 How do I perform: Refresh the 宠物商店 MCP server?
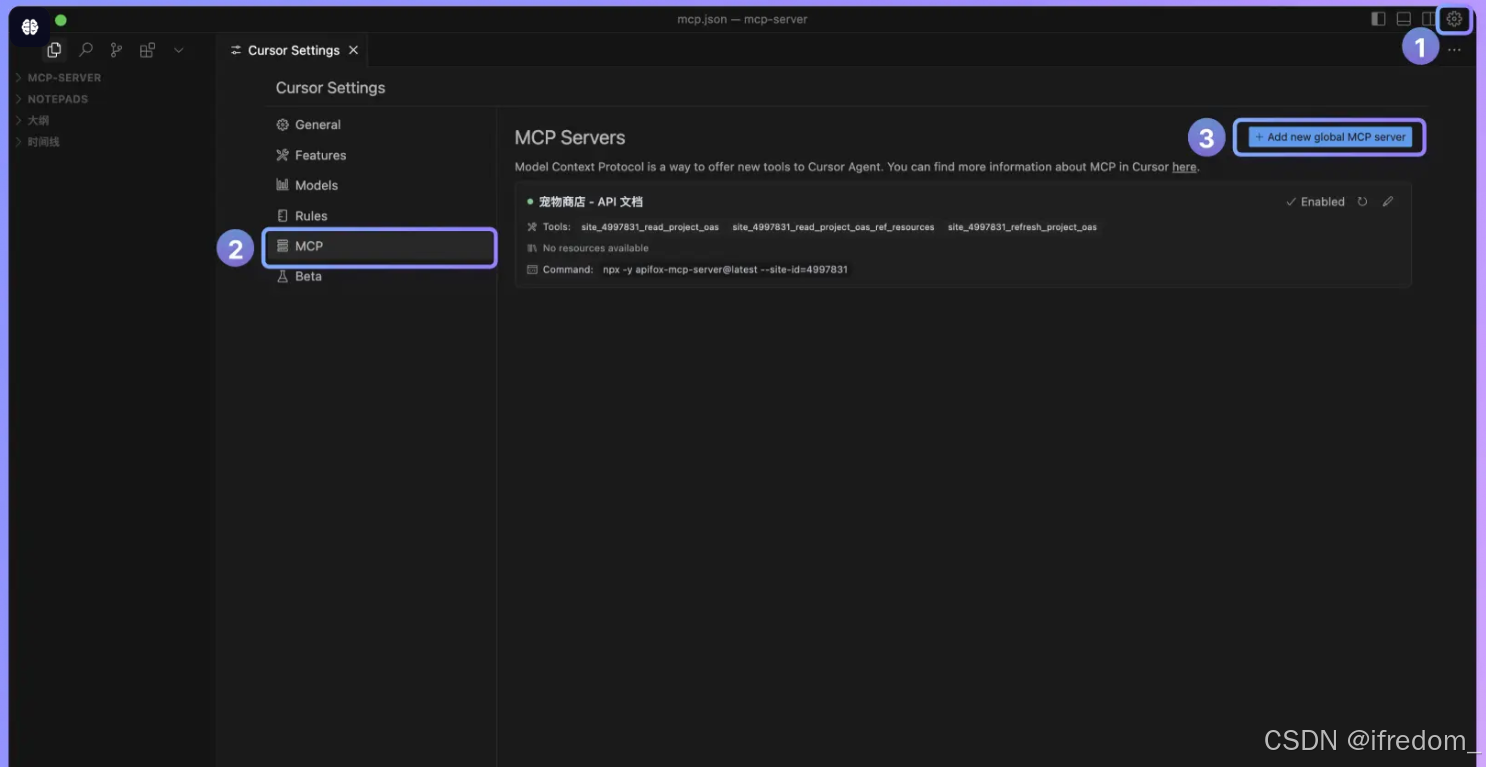pyautogui.click(x=1363, y=201)
